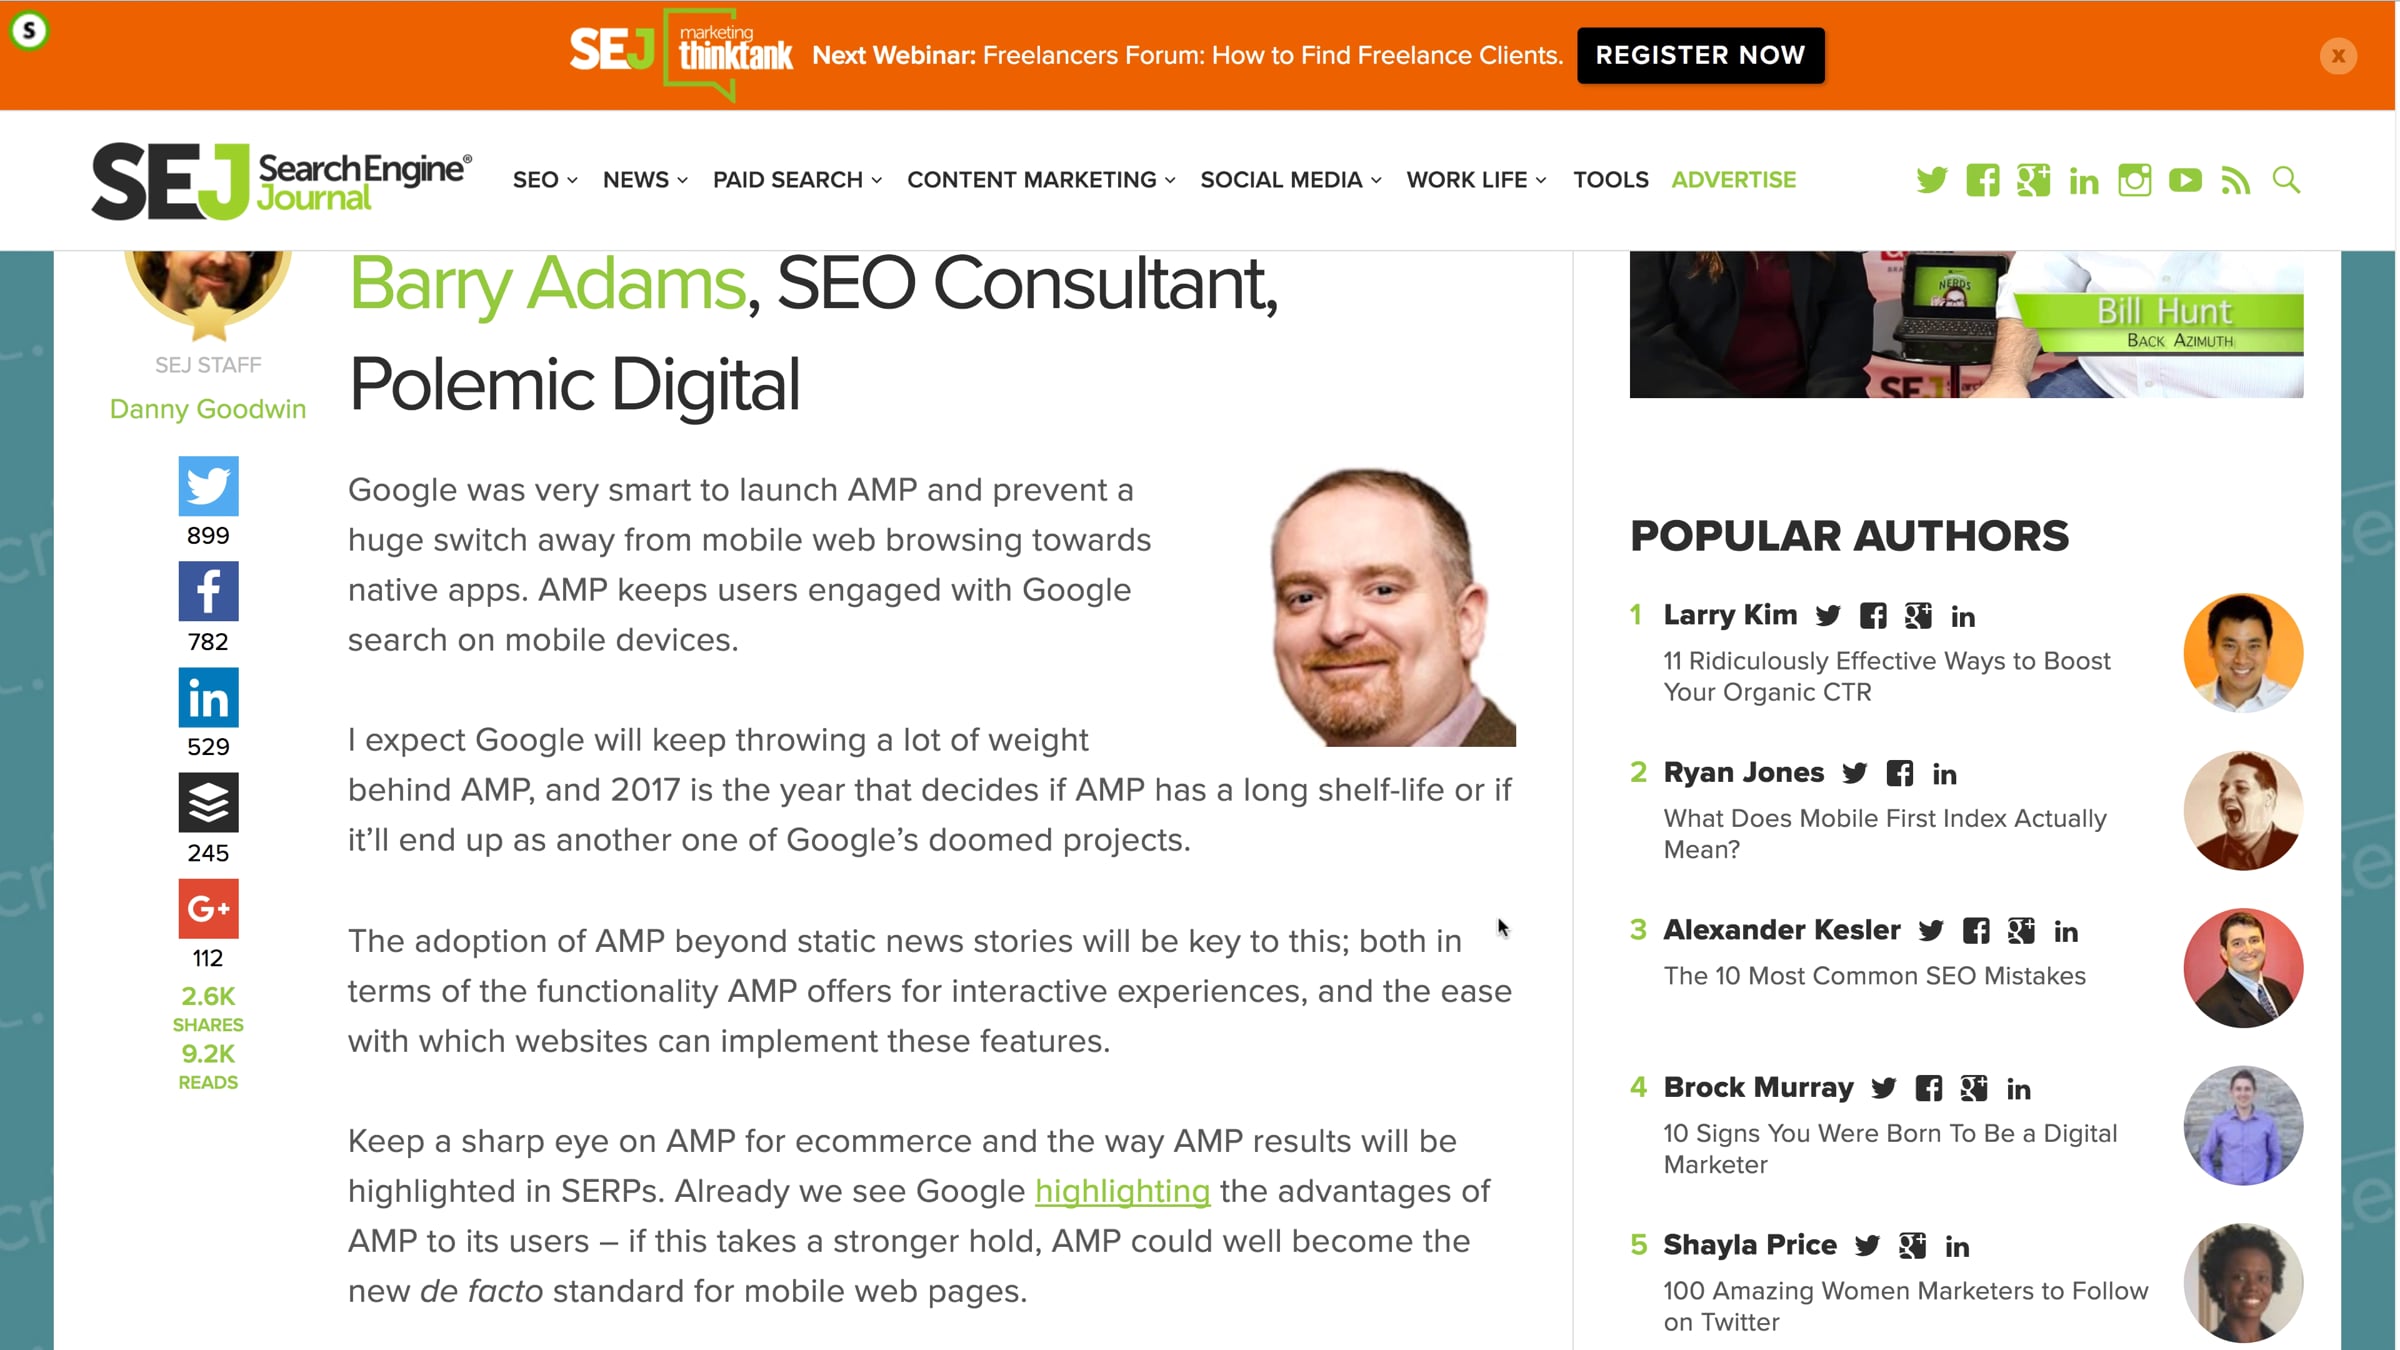Share on Google Plus sidebar button
Image resolution: width=2400 pixels, height=1350 pixels.
(x=208, y=908)
